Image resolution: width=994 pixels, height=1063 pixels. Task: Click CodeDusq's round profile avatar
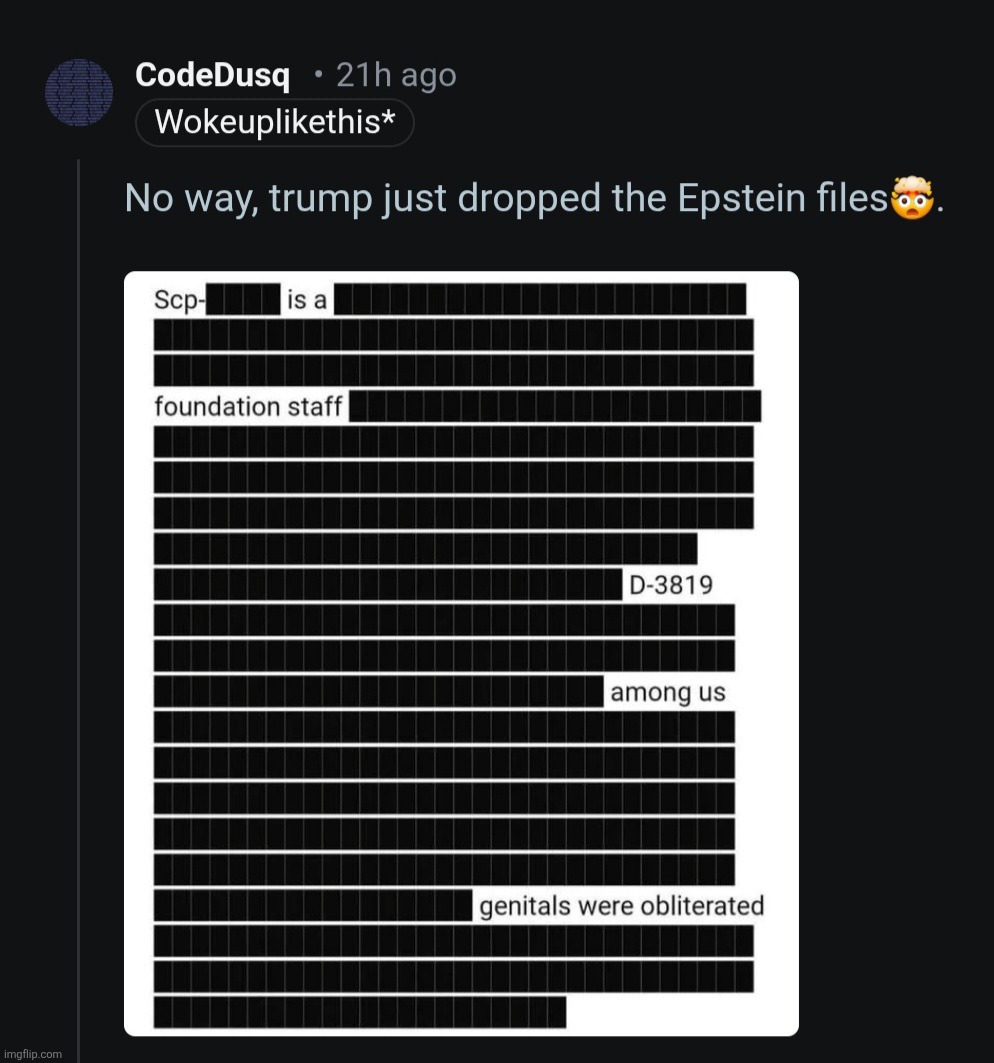79,93
